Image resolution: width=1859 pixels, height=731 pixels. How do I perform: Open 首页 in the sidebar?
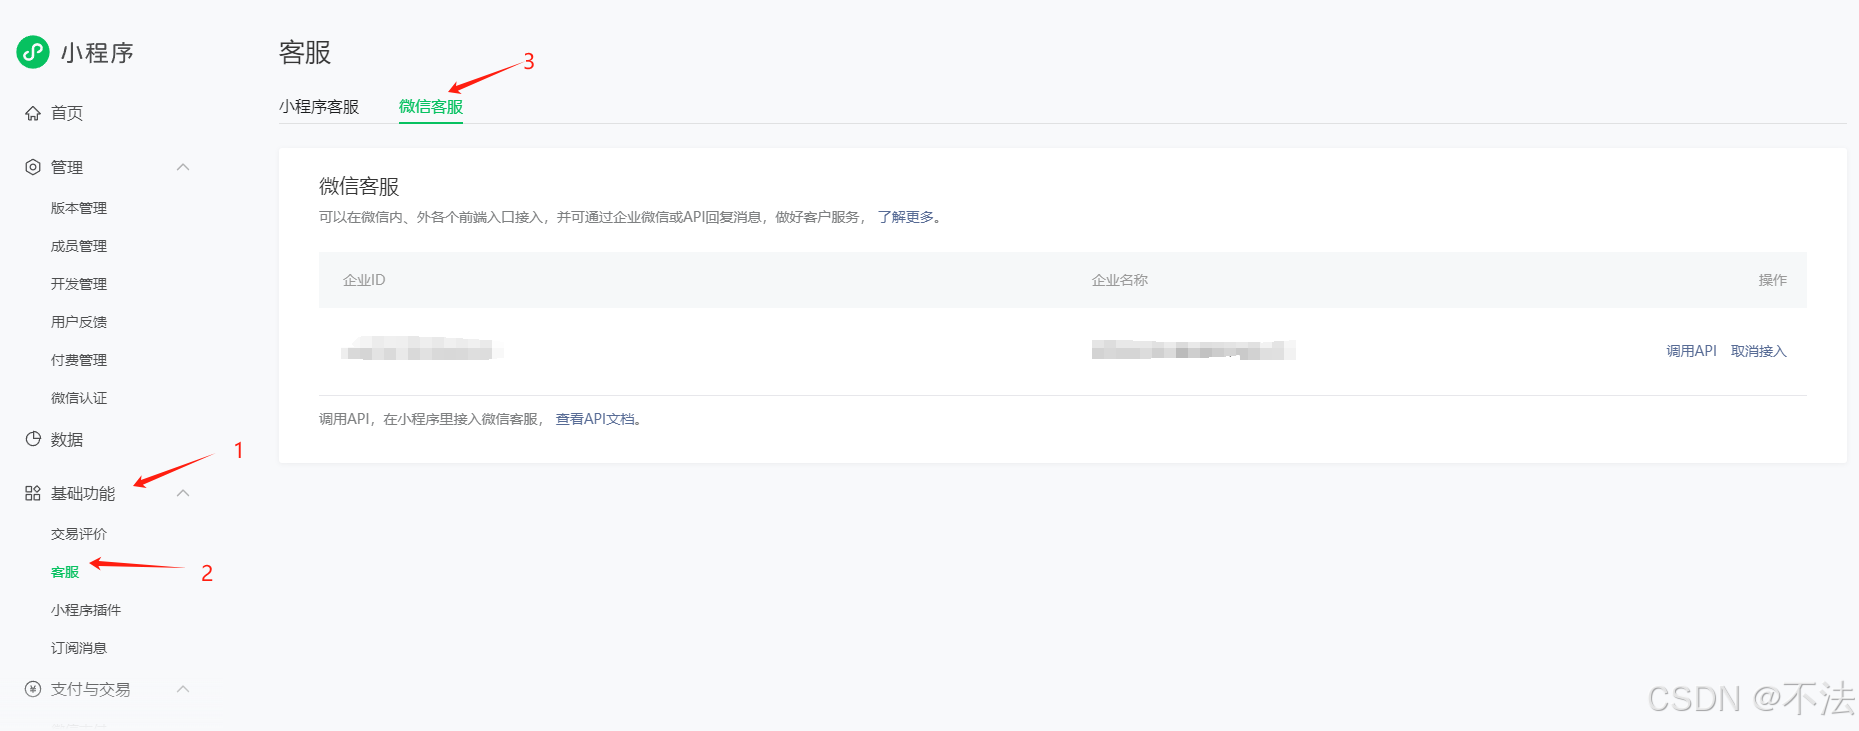(67, 113)
